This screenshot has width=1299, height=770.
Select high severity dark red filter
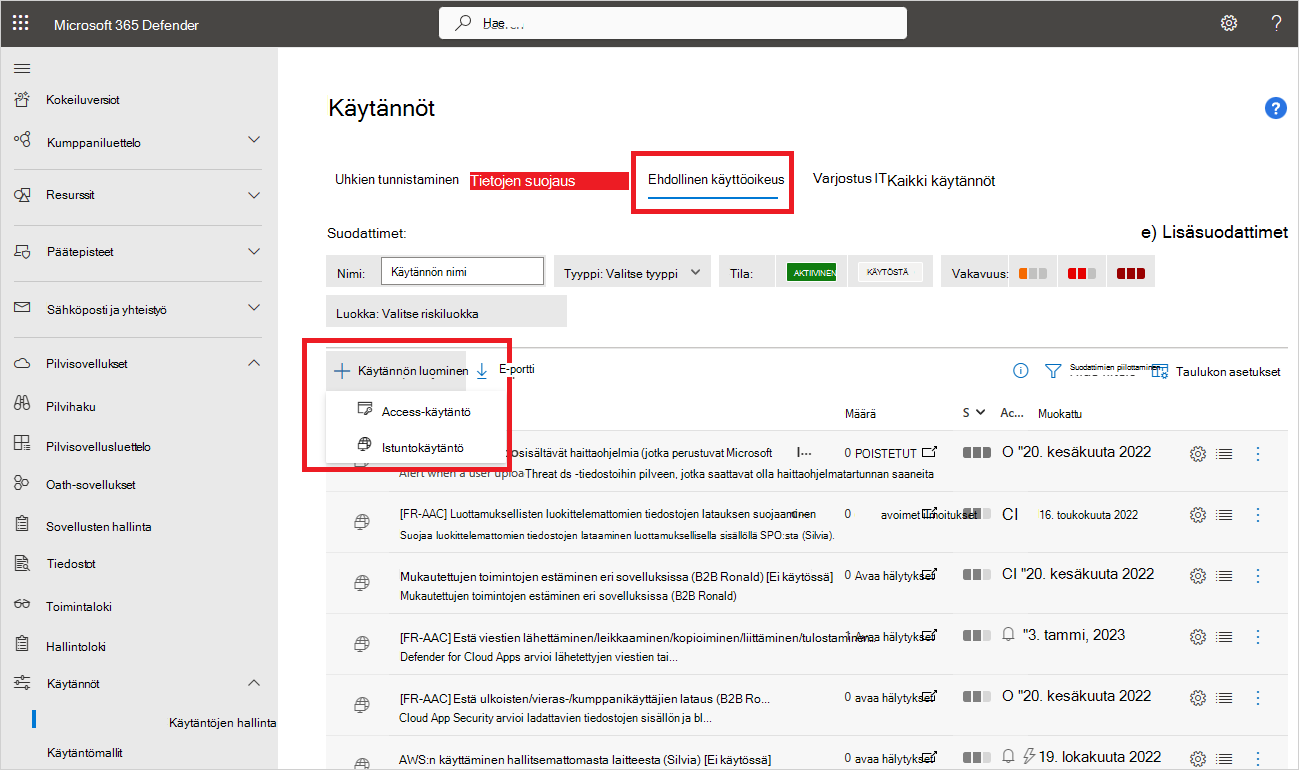pyautogui.click(x=1131, y=273)
